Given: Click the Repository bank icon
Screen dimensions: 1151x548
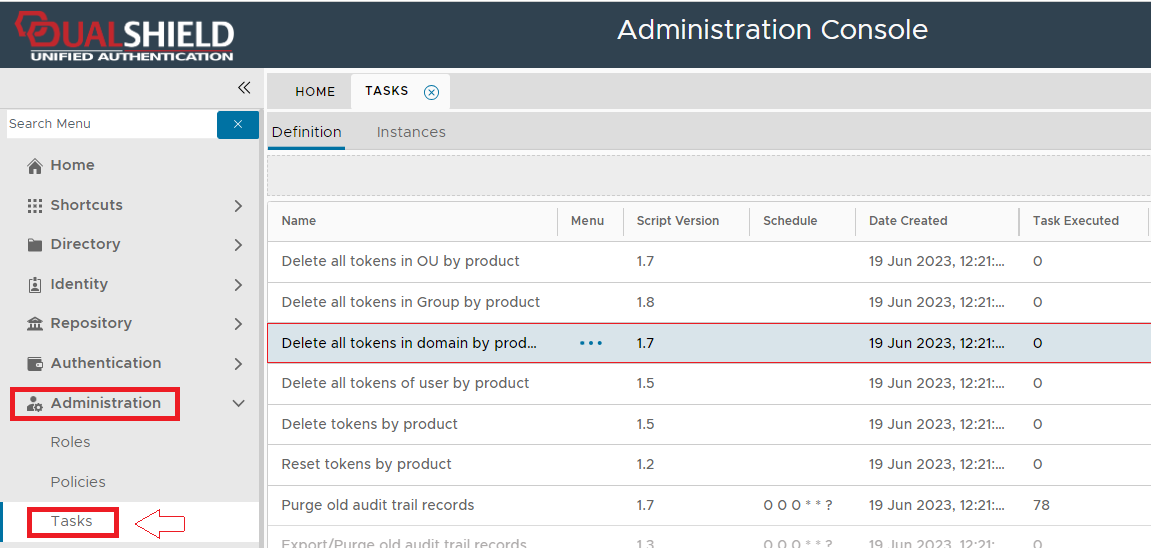Looking at the screenshot, I should tap(35, 324).
